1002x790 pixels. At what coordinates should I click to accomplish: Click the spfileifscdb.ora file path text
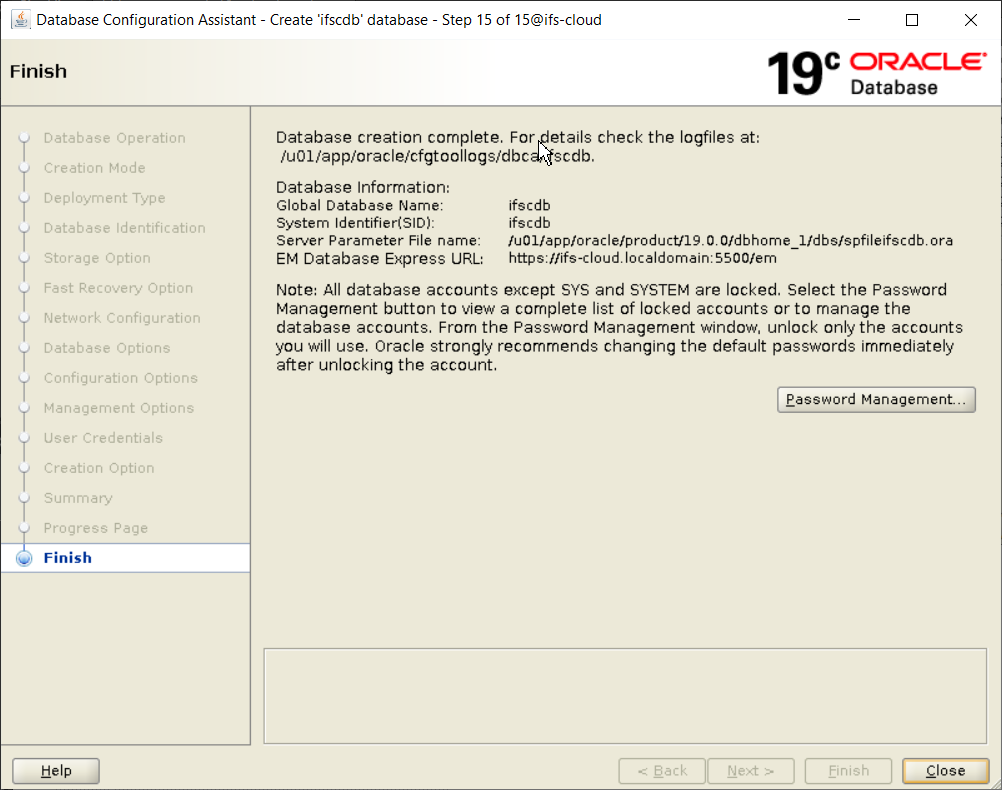coord(730,241)
